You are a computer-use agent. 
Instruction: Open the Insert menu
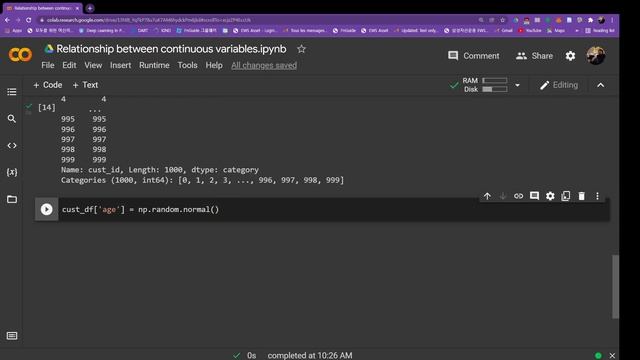pyautogui.click(x=120, y=65)
